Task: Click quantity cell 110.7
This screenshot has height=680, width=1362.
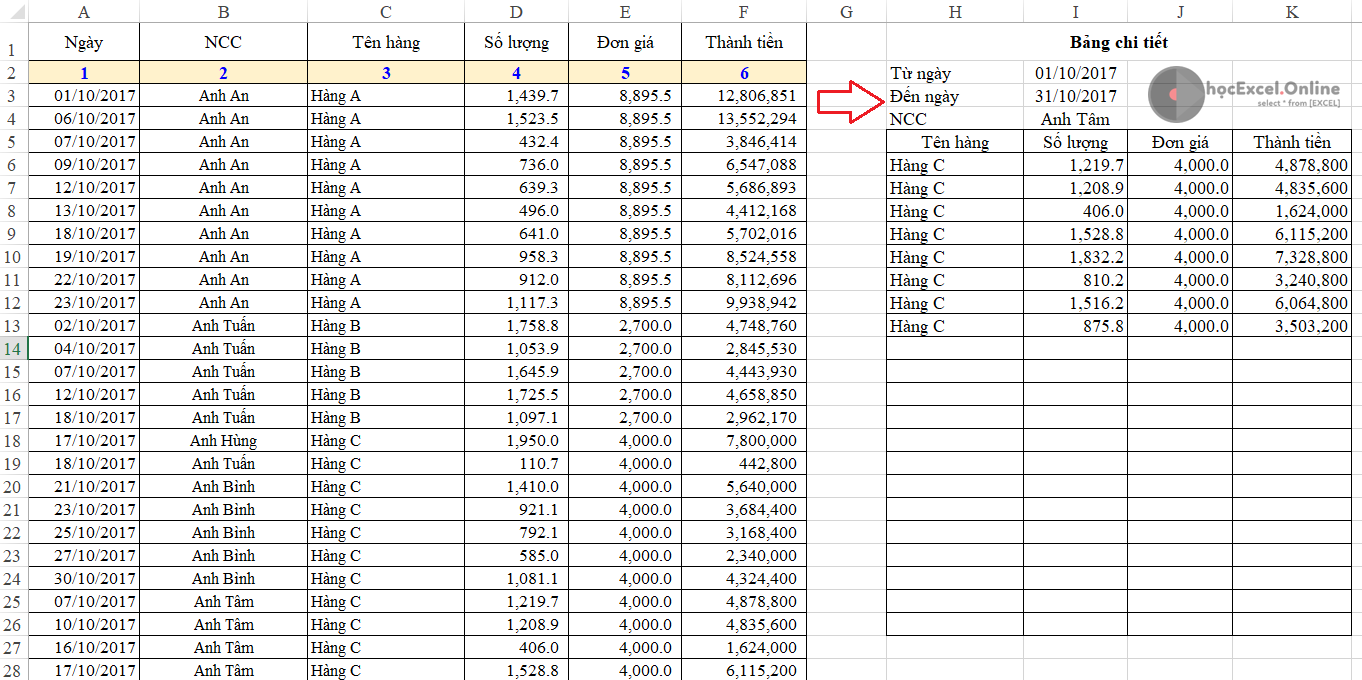Action: tap(516, 464)
